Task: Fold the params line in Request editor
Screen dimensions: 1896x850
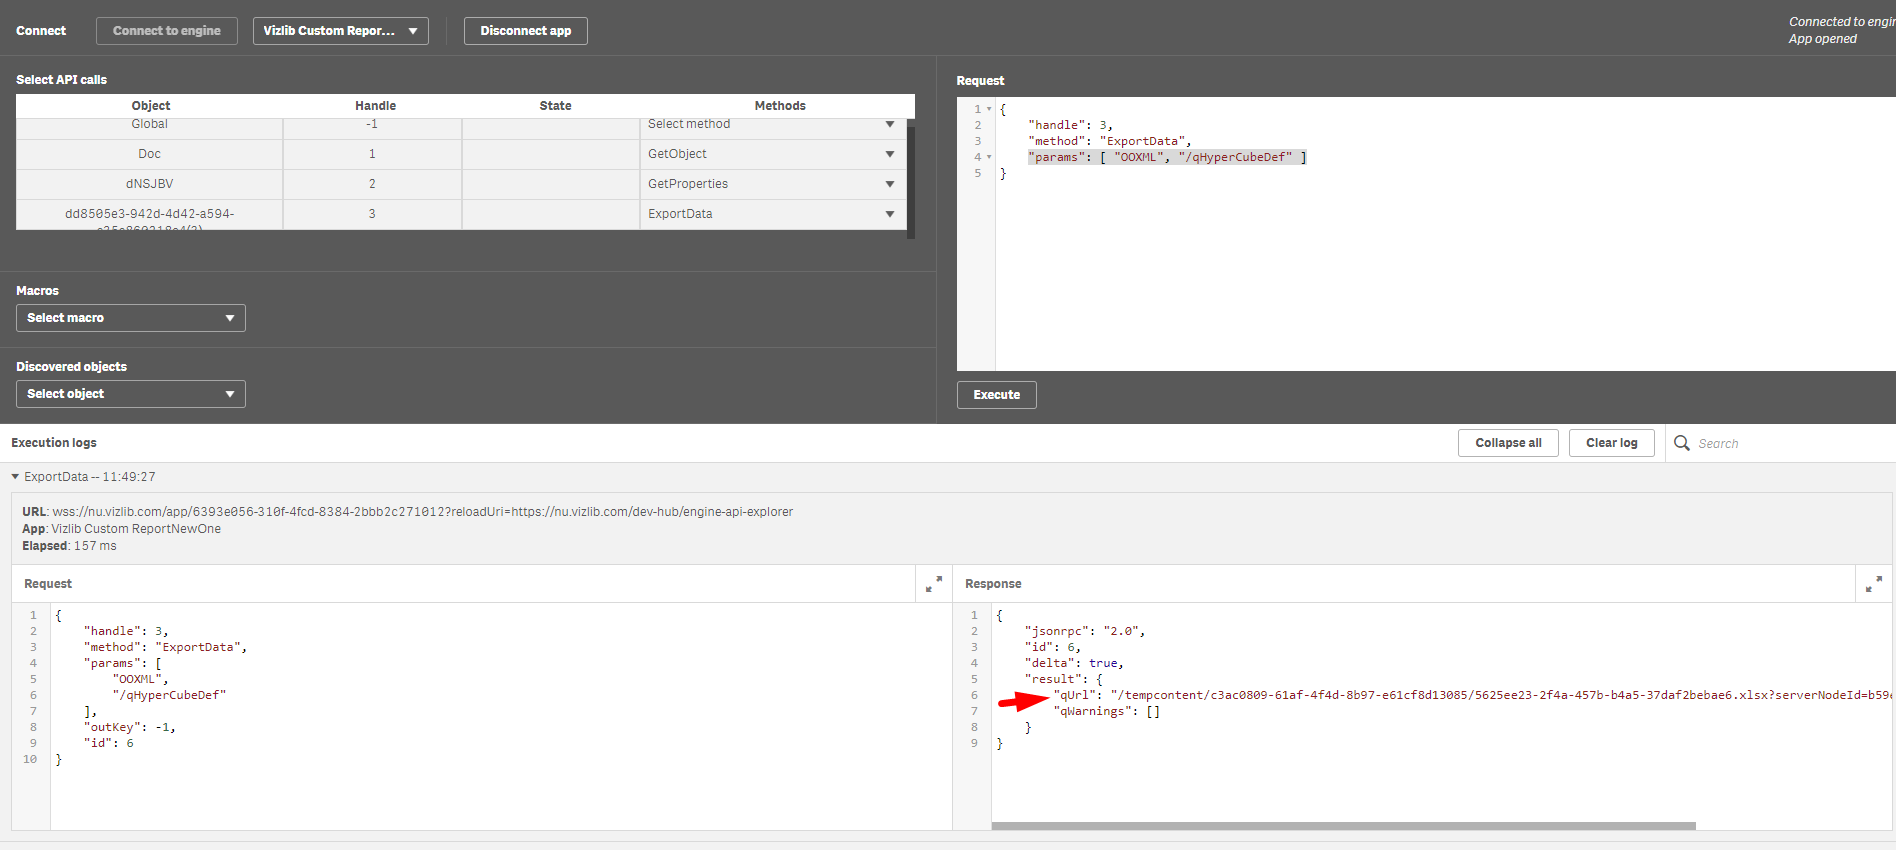Action: pyautogui.click(x=989, y=157)
